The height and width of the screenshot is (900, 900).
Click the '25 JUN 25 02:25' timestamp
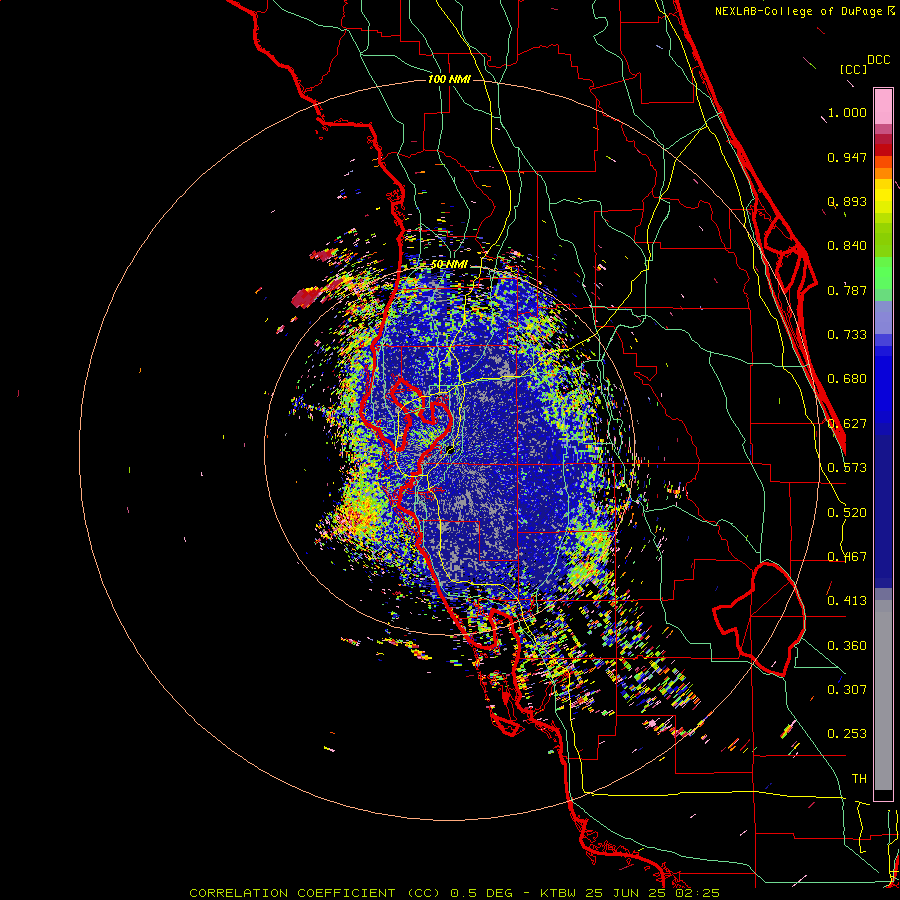coord(652,893)
